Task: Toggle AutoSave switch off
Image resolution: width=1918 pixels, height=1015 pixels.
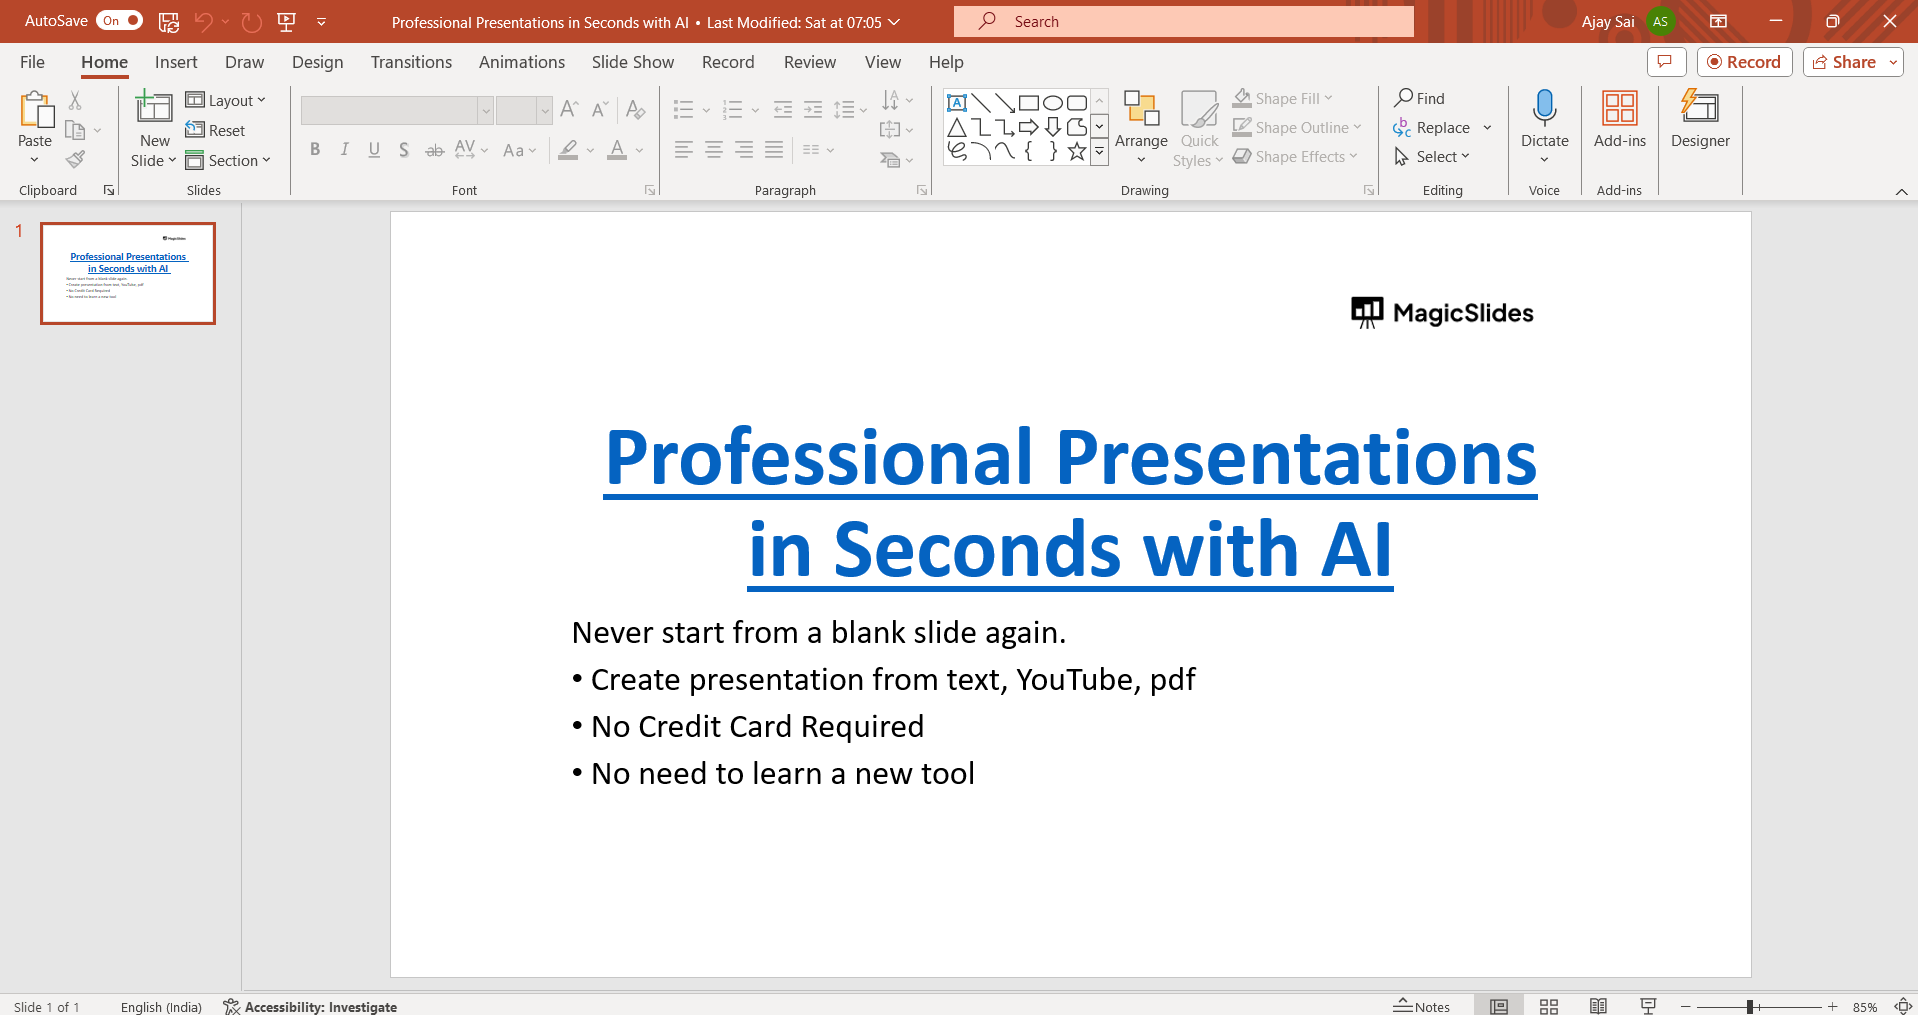Action: (x=119, y=21)
